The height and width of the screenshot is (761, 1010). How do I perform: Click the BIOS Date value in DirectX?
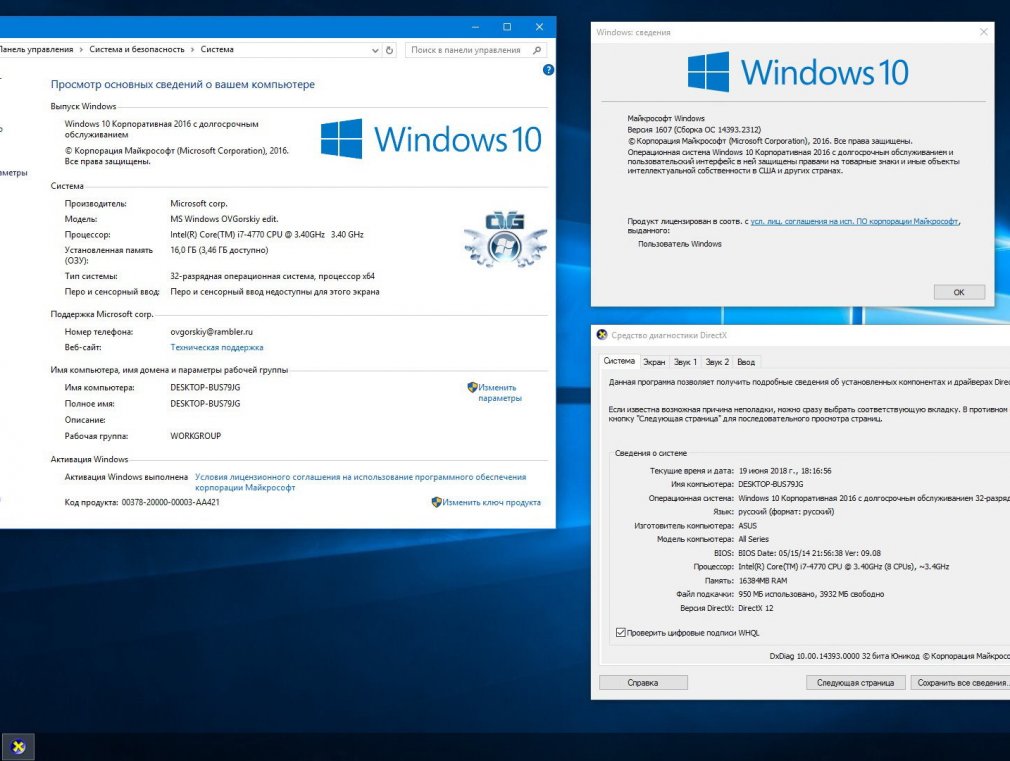810,553
